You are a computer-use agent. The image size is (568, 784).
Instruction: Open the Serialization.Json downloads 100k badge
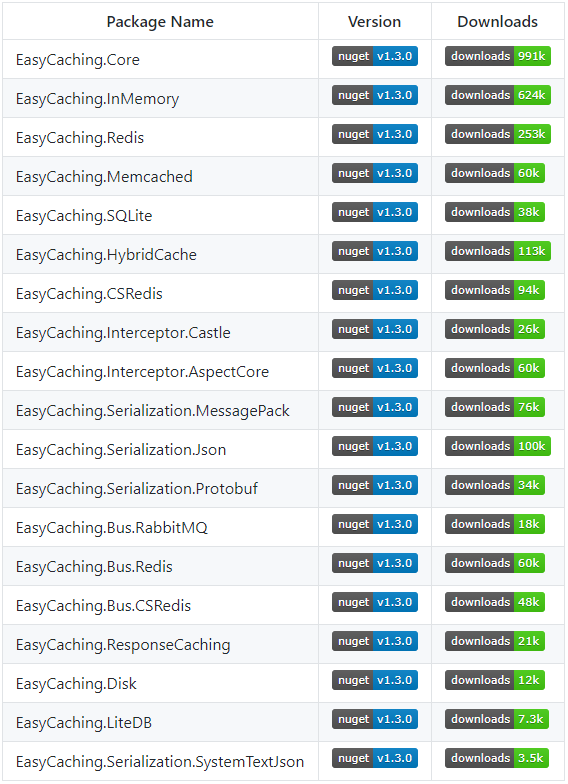click(x=498, y=446)
